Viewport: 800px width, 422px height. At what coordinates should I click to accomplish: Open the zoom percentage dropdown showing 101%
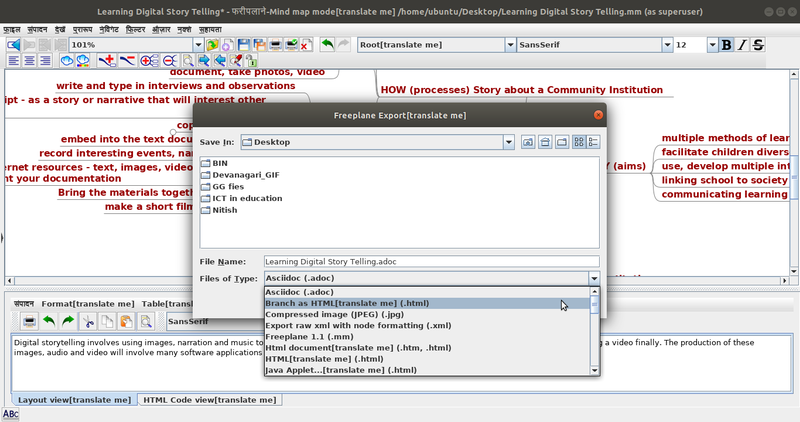click(198, 45)
